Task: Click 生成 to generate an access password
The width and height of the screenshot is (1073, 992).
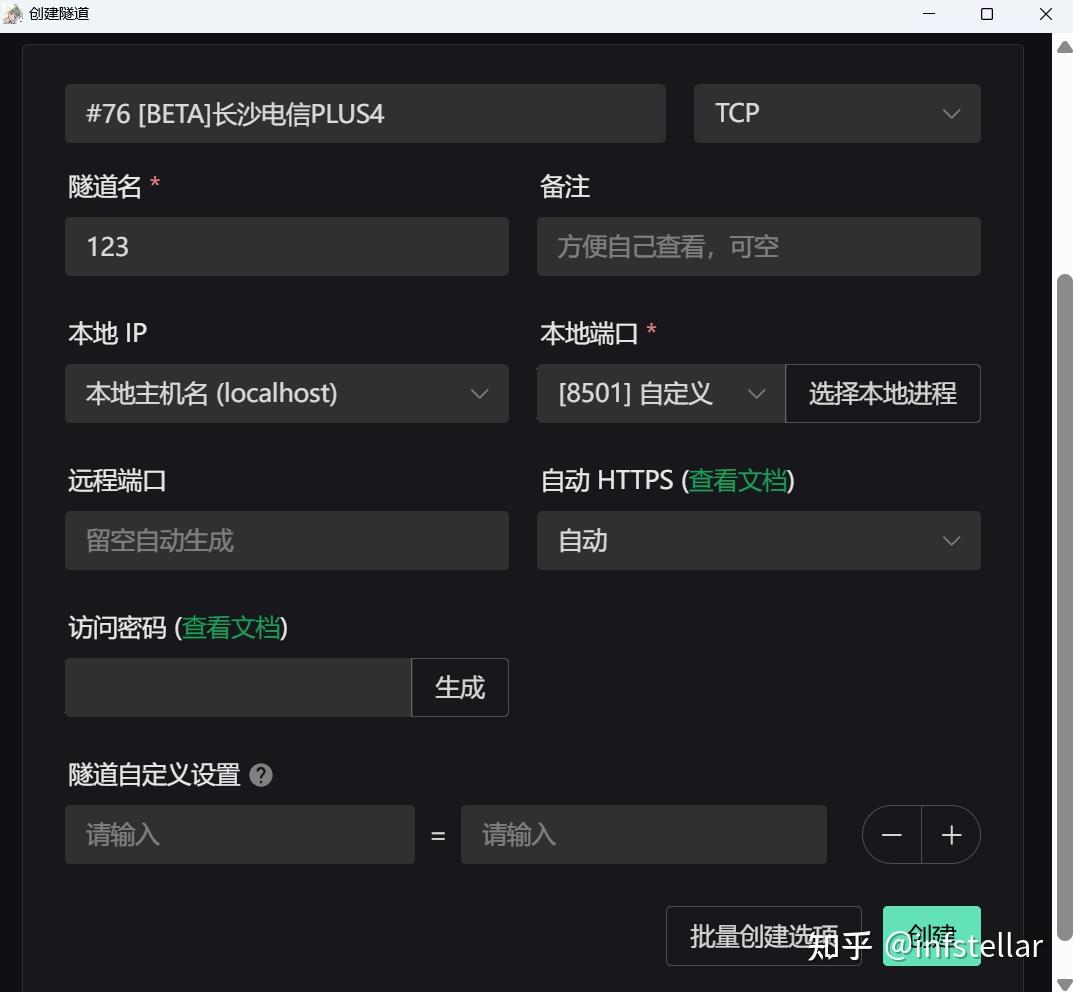Action: (459, 687)
